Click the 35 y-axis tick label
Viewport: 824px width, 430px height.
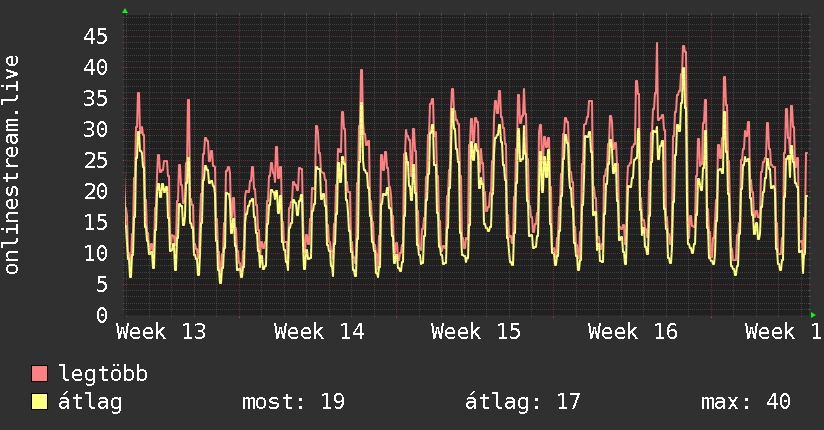click(96, 98)
